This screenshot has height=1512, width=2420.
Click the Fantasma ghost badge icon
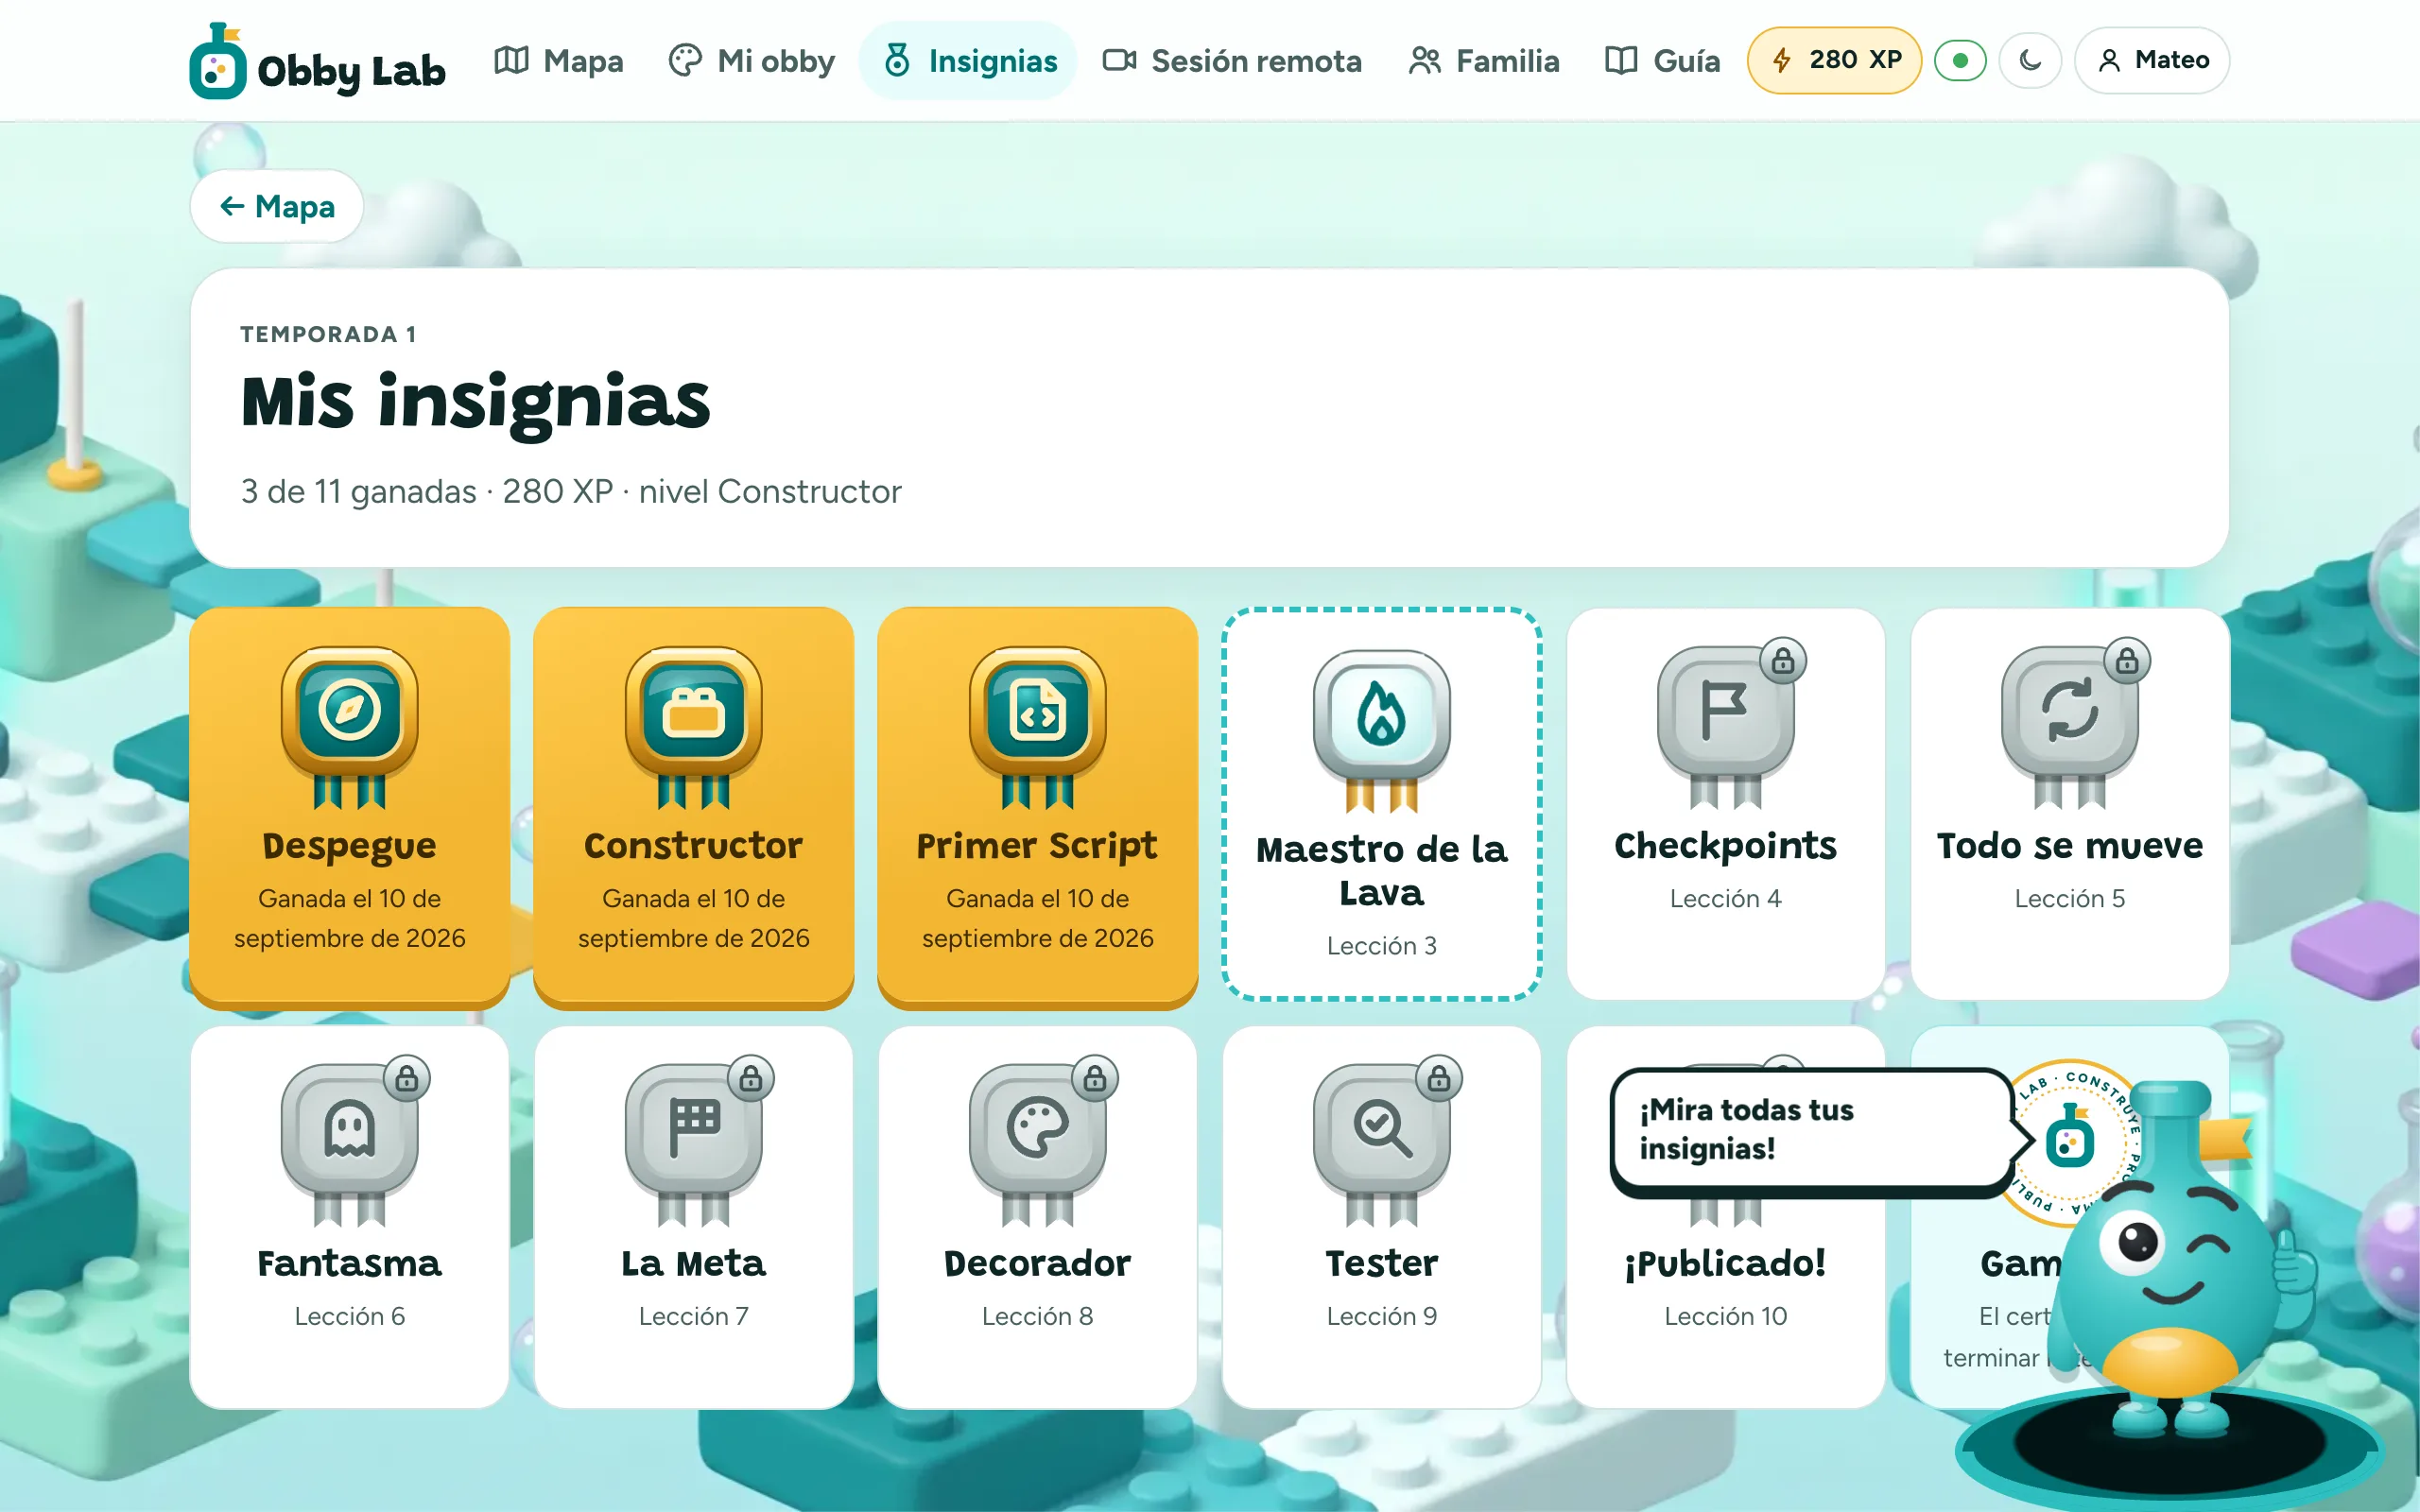click(x=350, y=1143)
